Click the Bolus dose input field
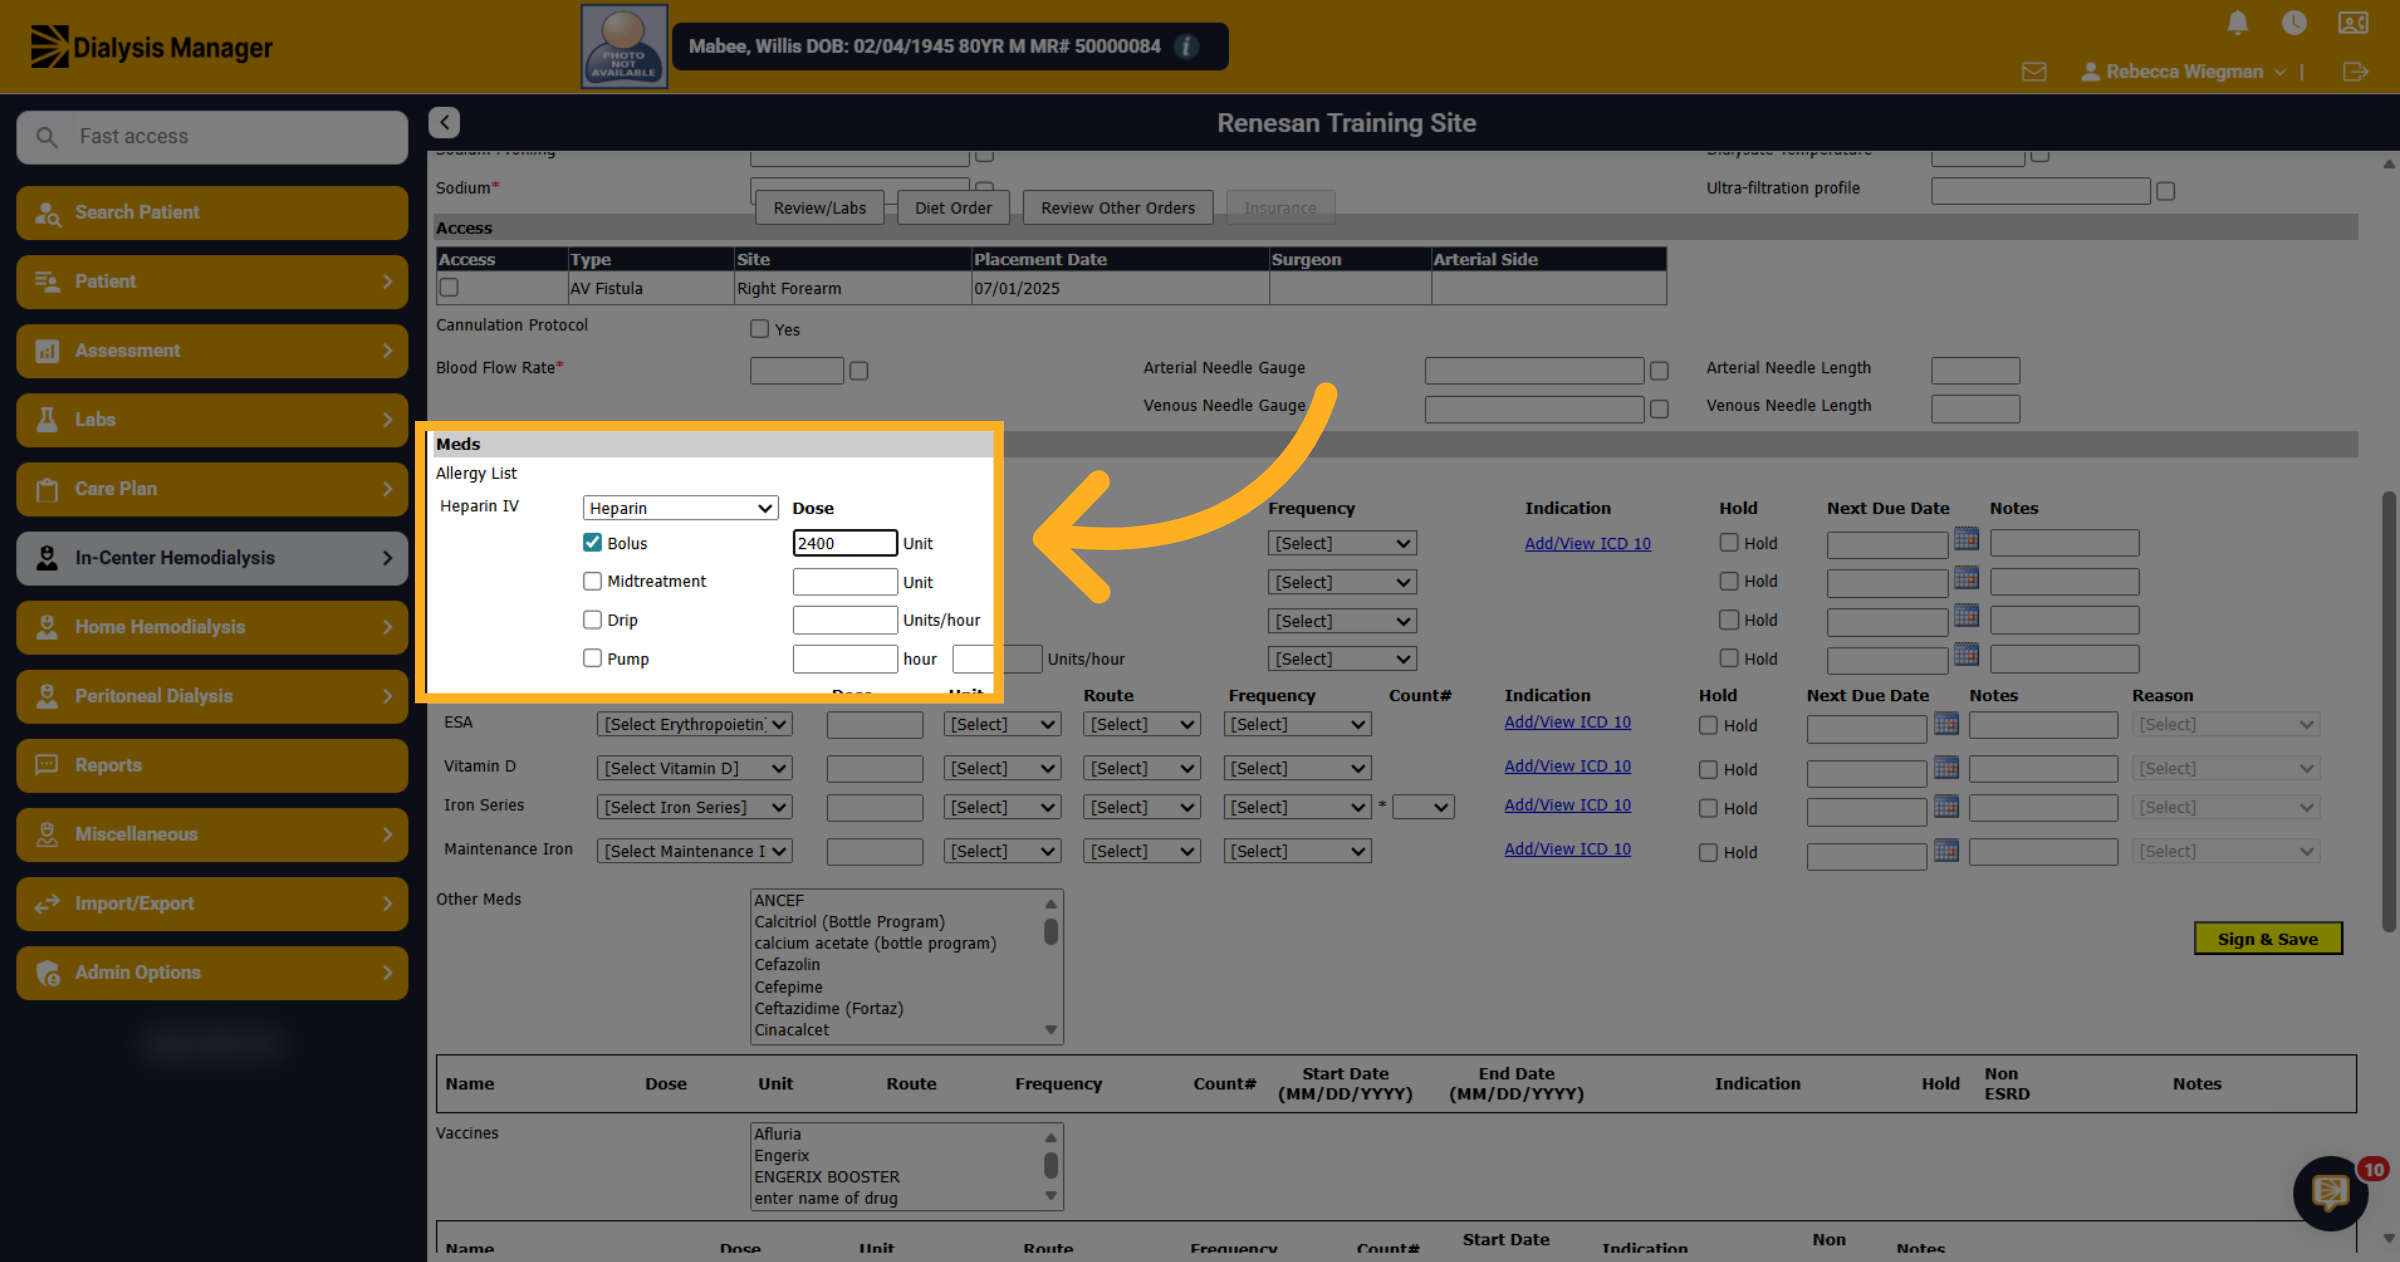The image size is (2400, 1262). pyautogui.click(x=844, y=543)
